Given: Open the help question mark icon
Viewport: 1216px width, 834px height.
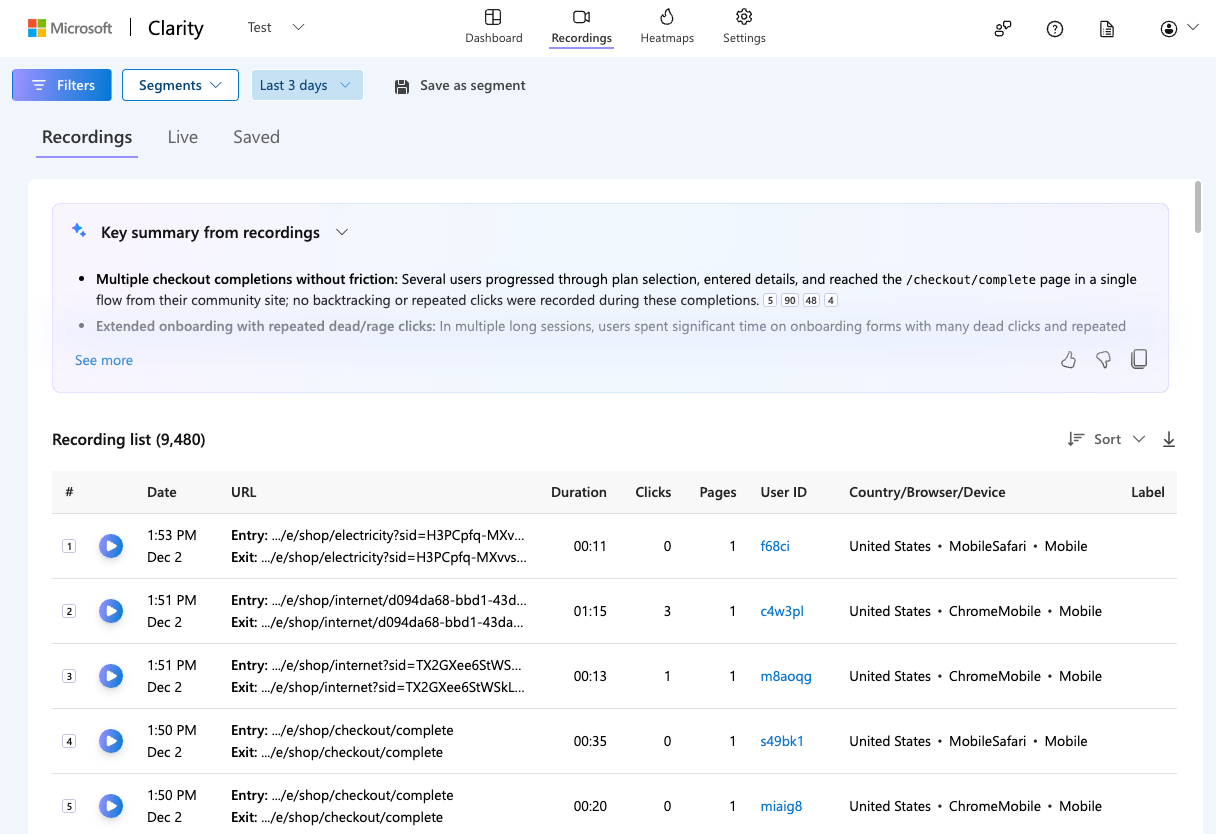Looking at the screenshot, I should (1054, 29).
